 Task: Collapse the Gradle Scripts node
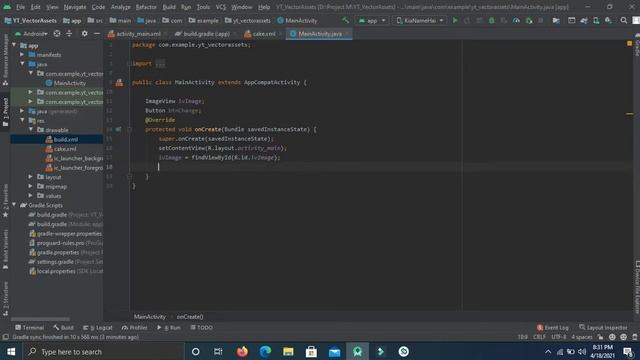click(x=15, y=205)
